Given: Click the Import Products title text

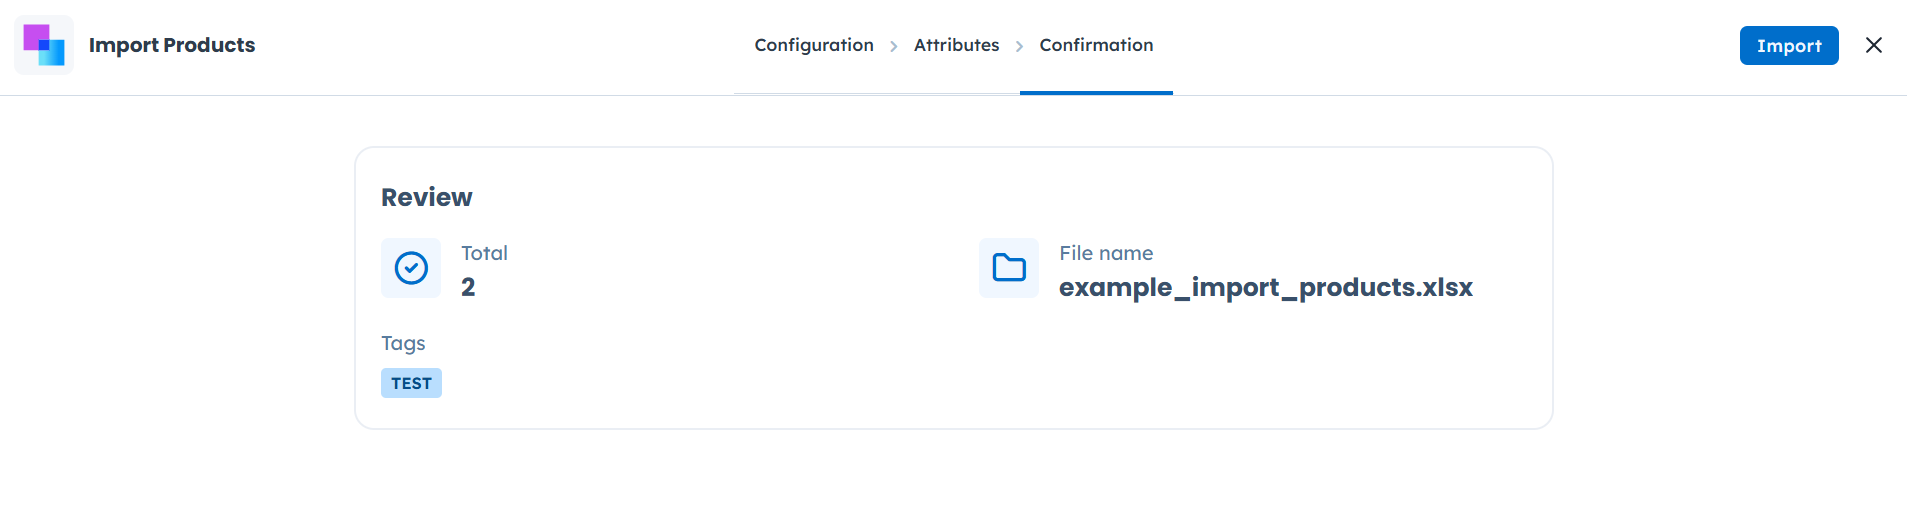Looking at the screenshot, I should pos(172,45).
